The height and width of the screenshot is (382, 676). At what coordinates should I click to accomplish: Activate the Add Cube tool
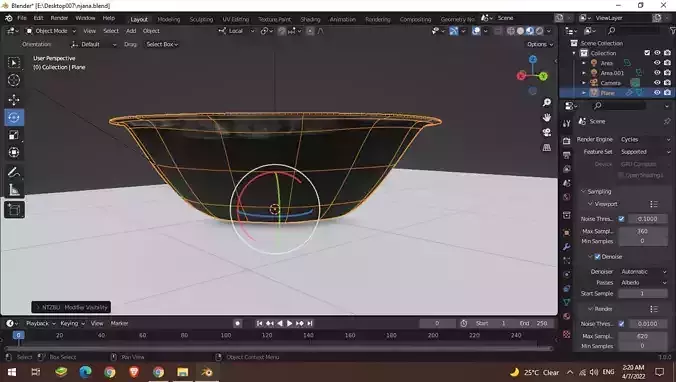coord(14,210)
